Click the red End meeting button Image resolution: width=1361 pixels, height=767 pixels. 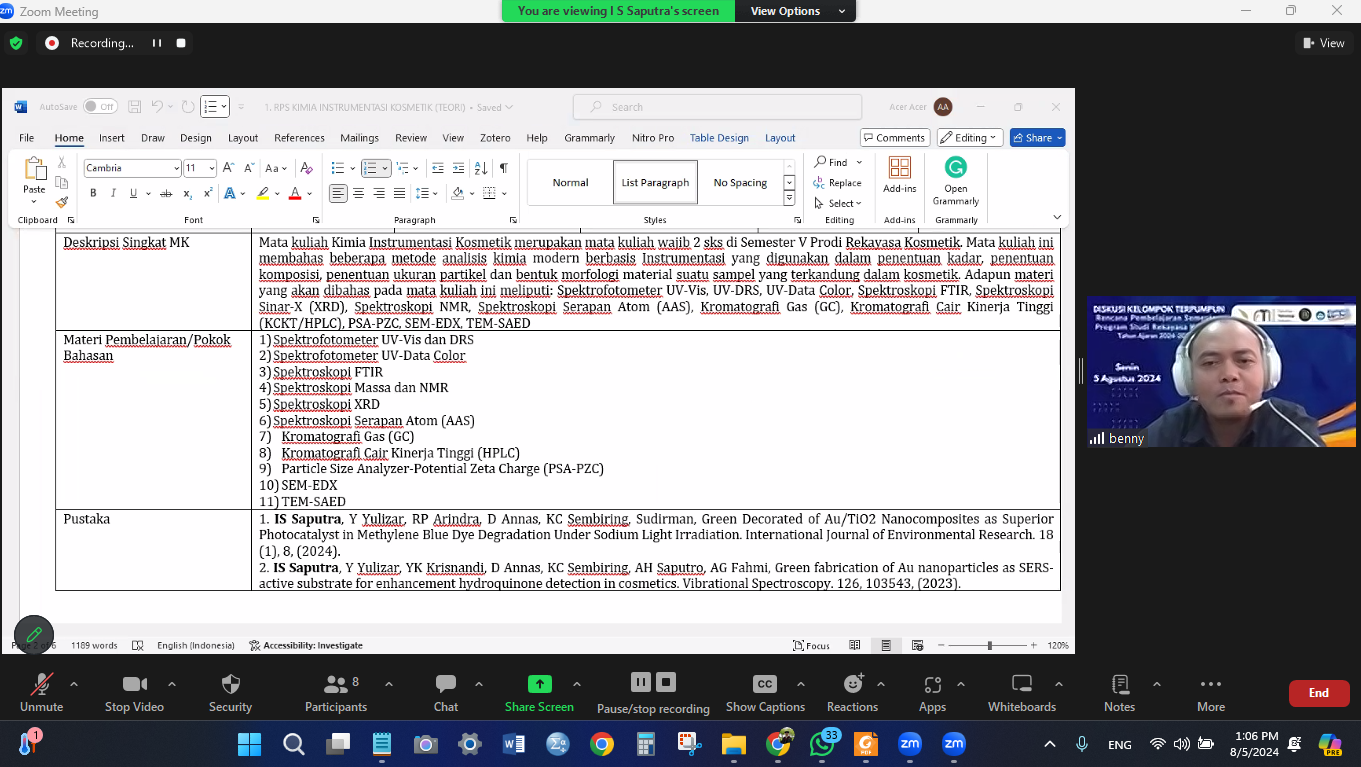(x=1318, y=693)
